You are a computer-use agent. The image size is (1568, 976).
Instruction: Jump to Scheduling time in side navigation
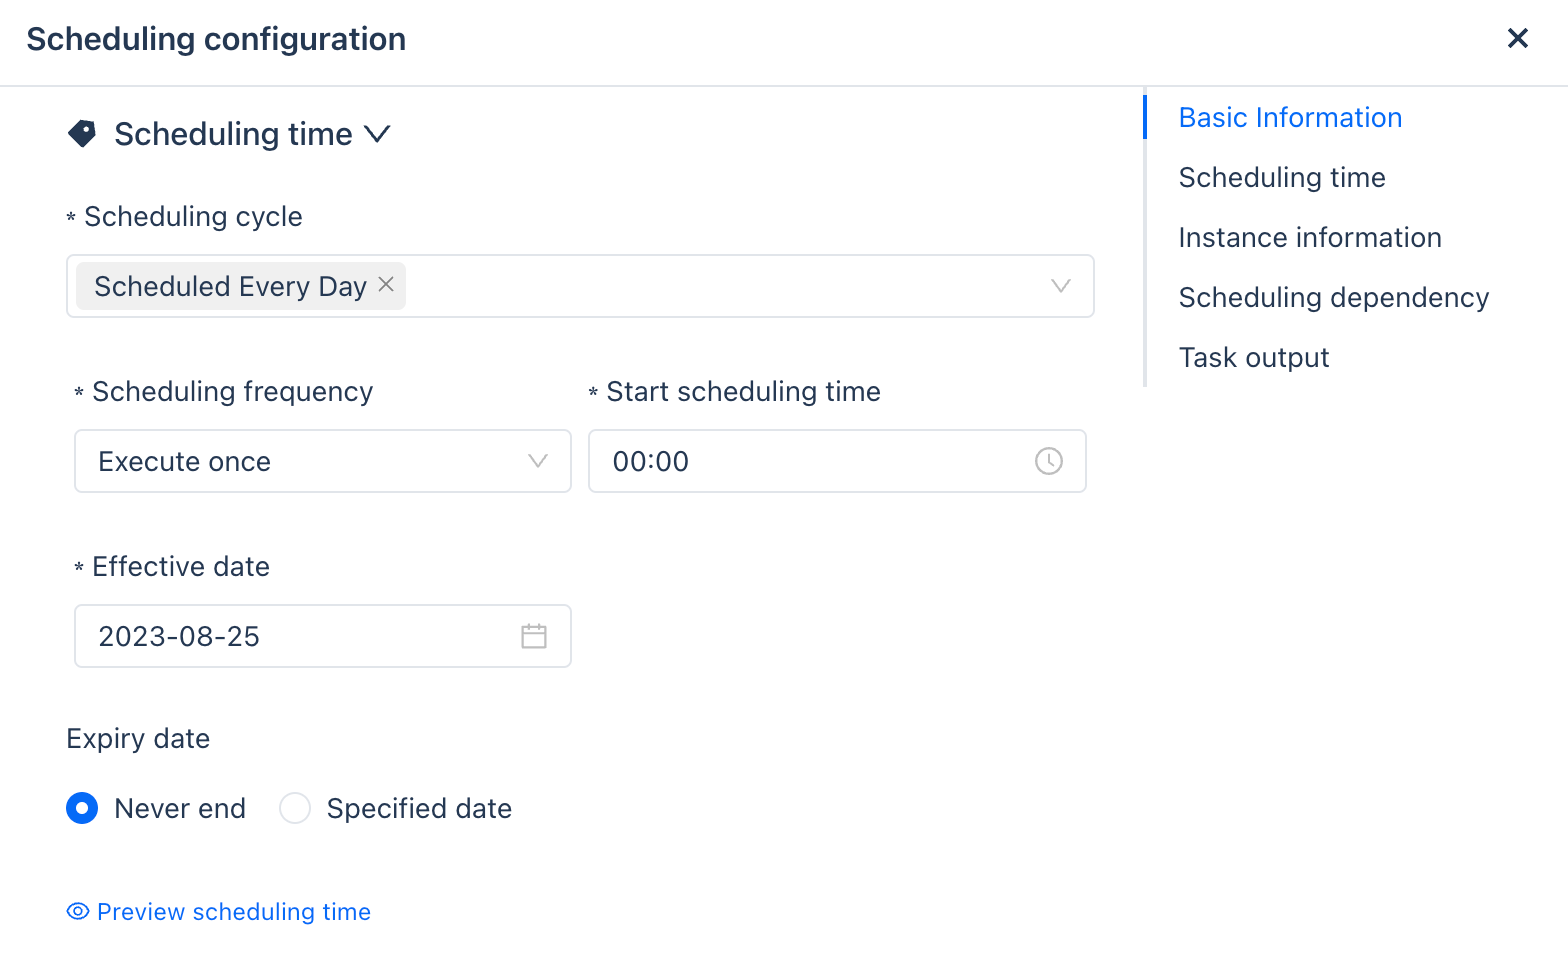click(1282, 178)
